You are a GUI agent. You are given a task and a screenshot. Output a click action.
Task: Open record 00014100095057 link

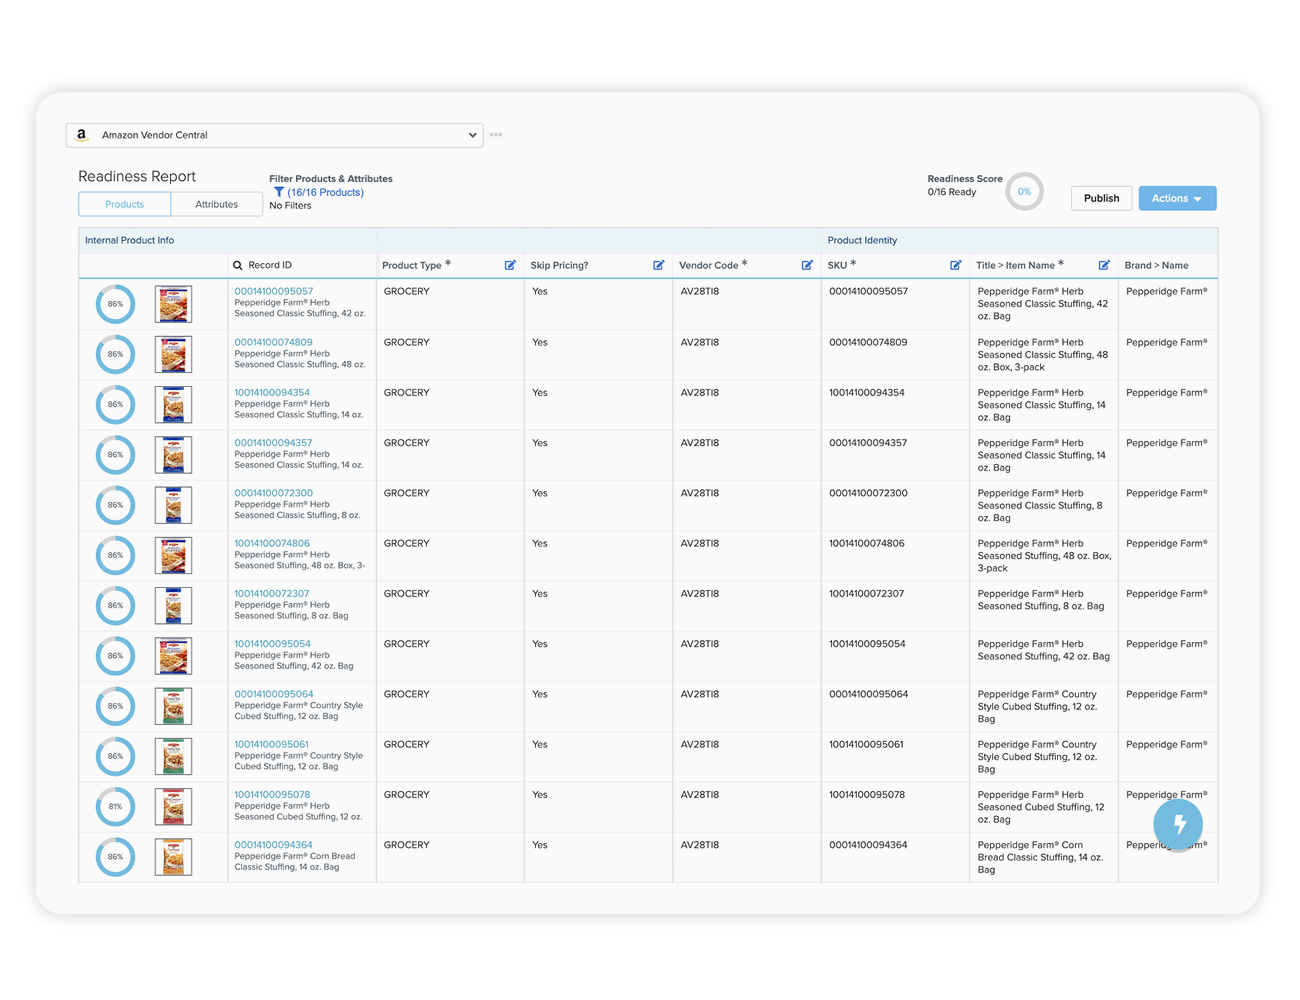pos(273,292)
